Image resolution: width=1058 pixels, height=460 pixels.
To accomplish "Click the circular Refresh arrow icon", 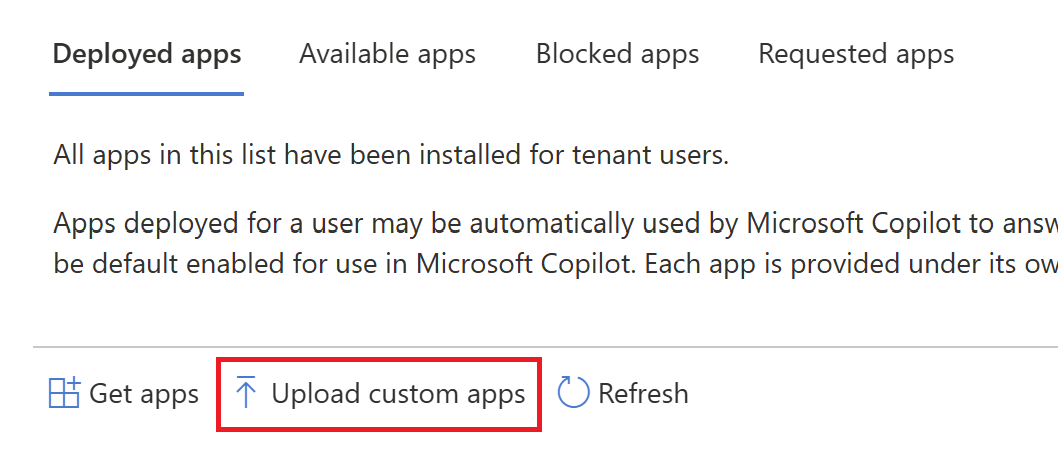I will 573,393.
